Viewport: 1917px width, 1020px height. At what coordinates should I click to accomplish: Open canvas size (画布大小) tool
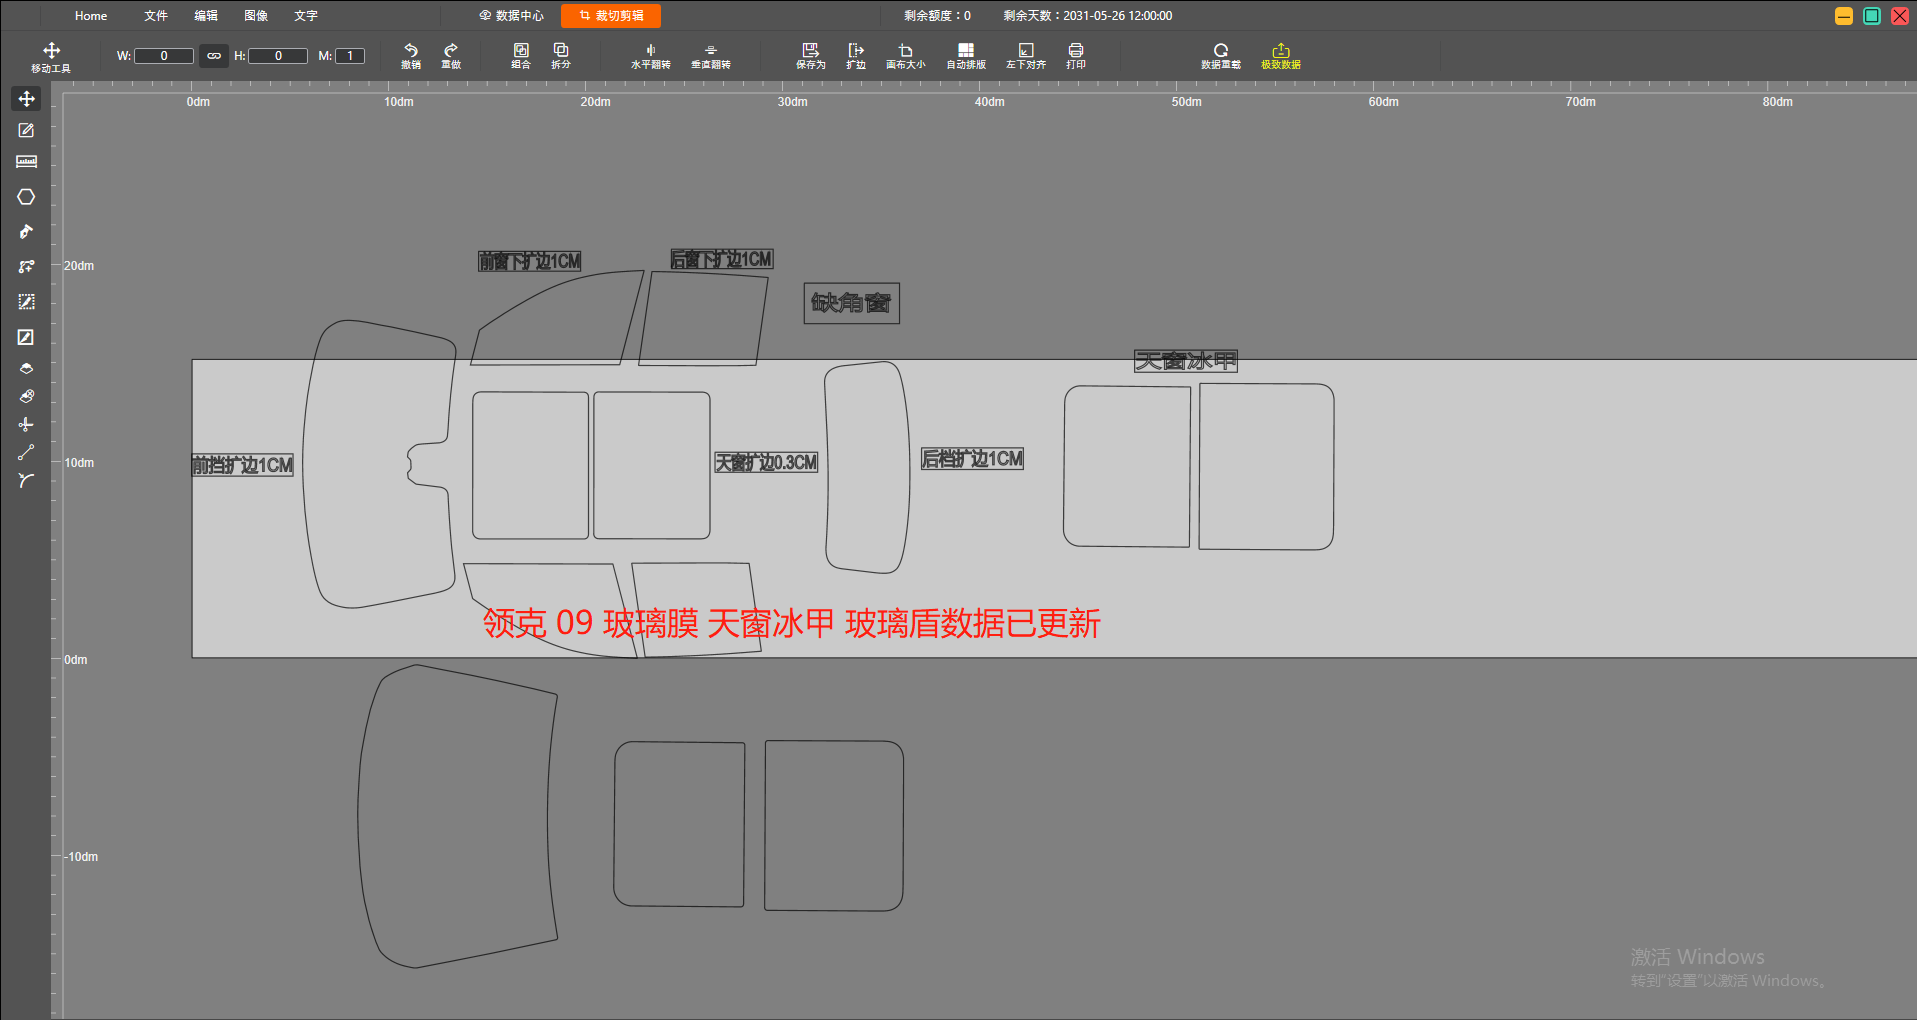(906, 56)
